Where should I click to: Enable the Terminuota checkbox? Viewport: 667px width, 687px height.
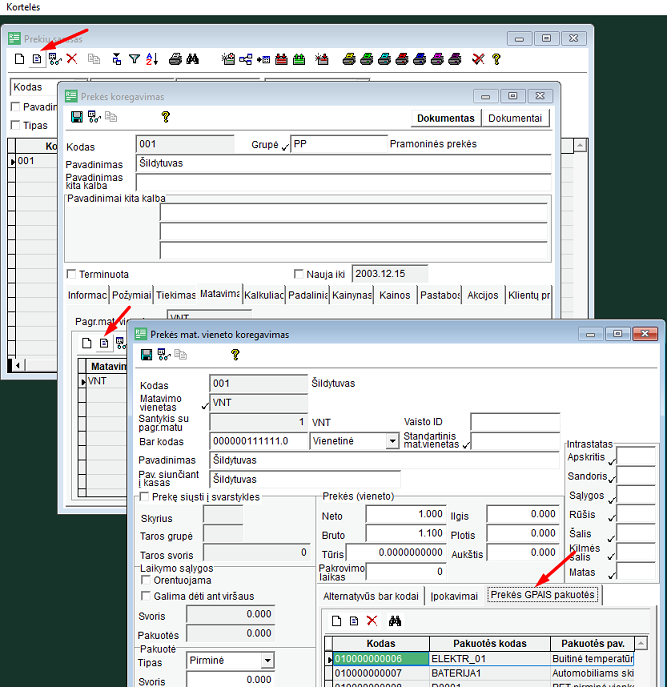pos(71,274)
